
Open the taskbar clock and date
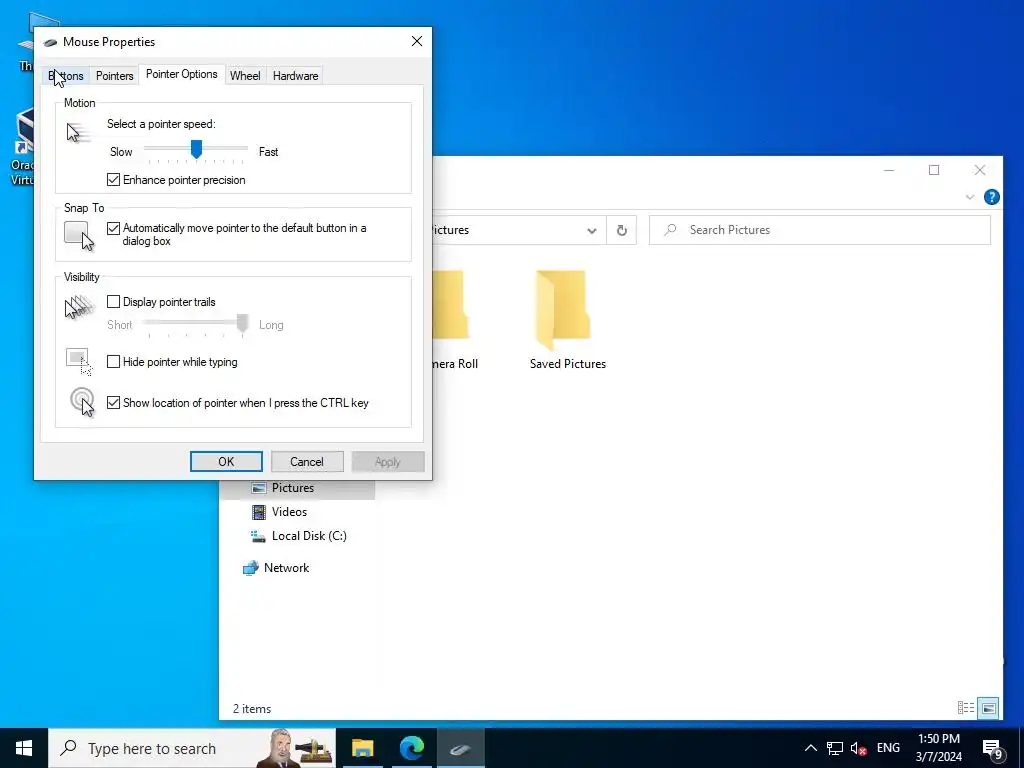click(x=938, y=748)
